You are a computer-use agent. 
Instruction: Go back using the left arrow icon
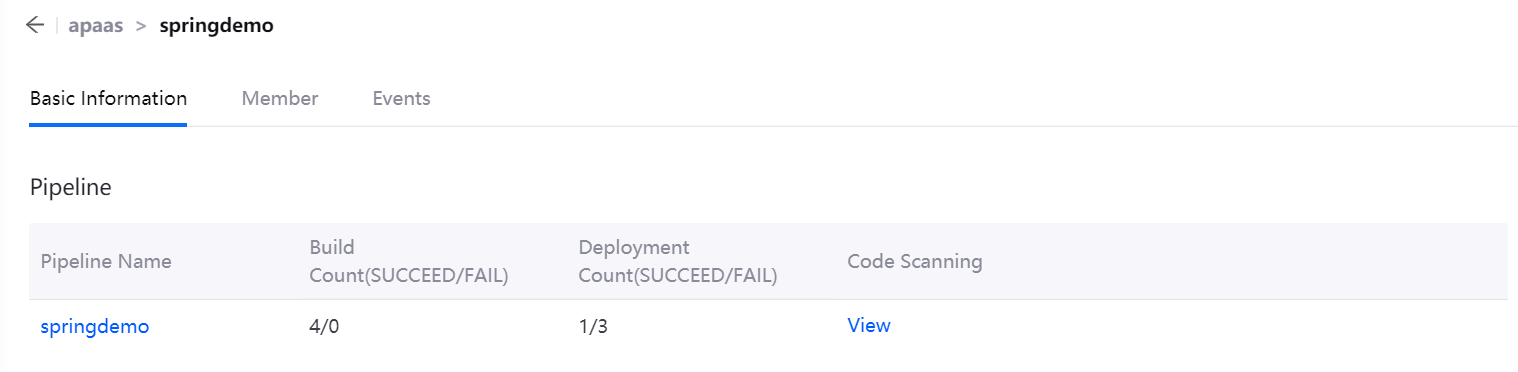[x=35, y=26]
